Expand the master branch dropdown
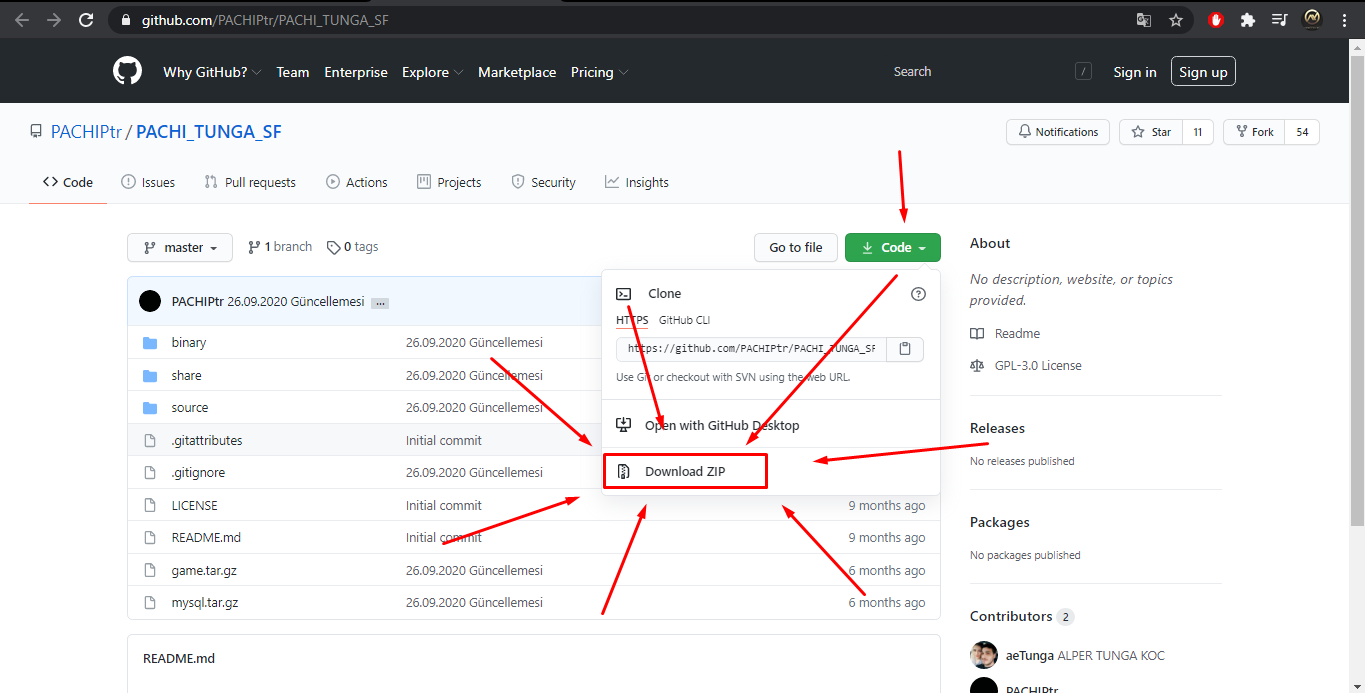Screen dimensions: 1365x693 coord(180,247)
